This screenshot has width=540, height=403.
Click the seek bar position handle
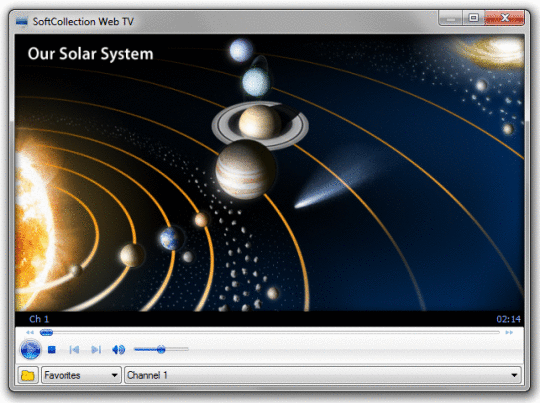pyautogui.click(x=46, y=332)
